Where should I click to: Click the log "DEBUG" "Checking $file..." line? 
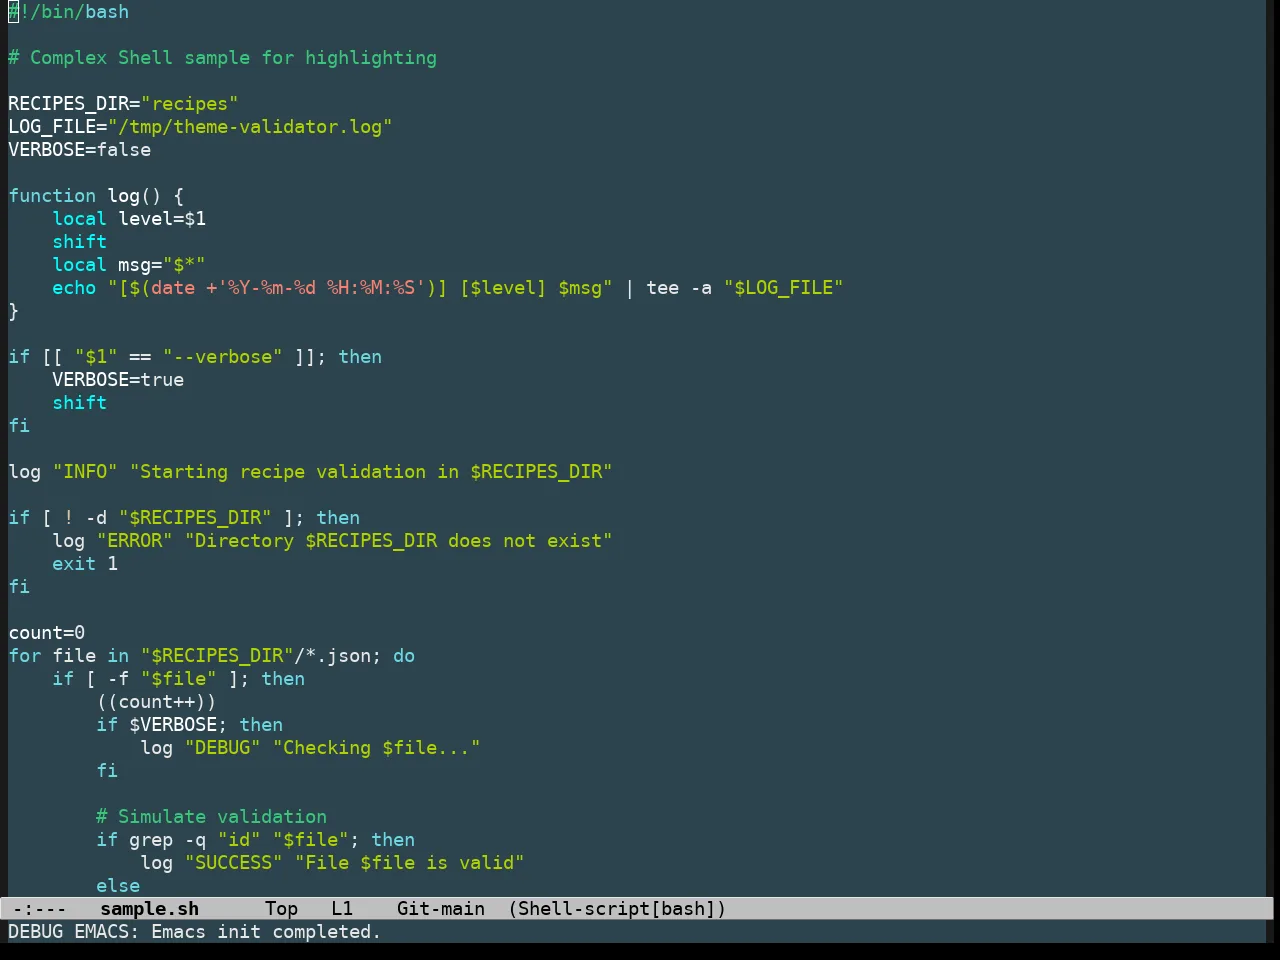click(311, 748)
